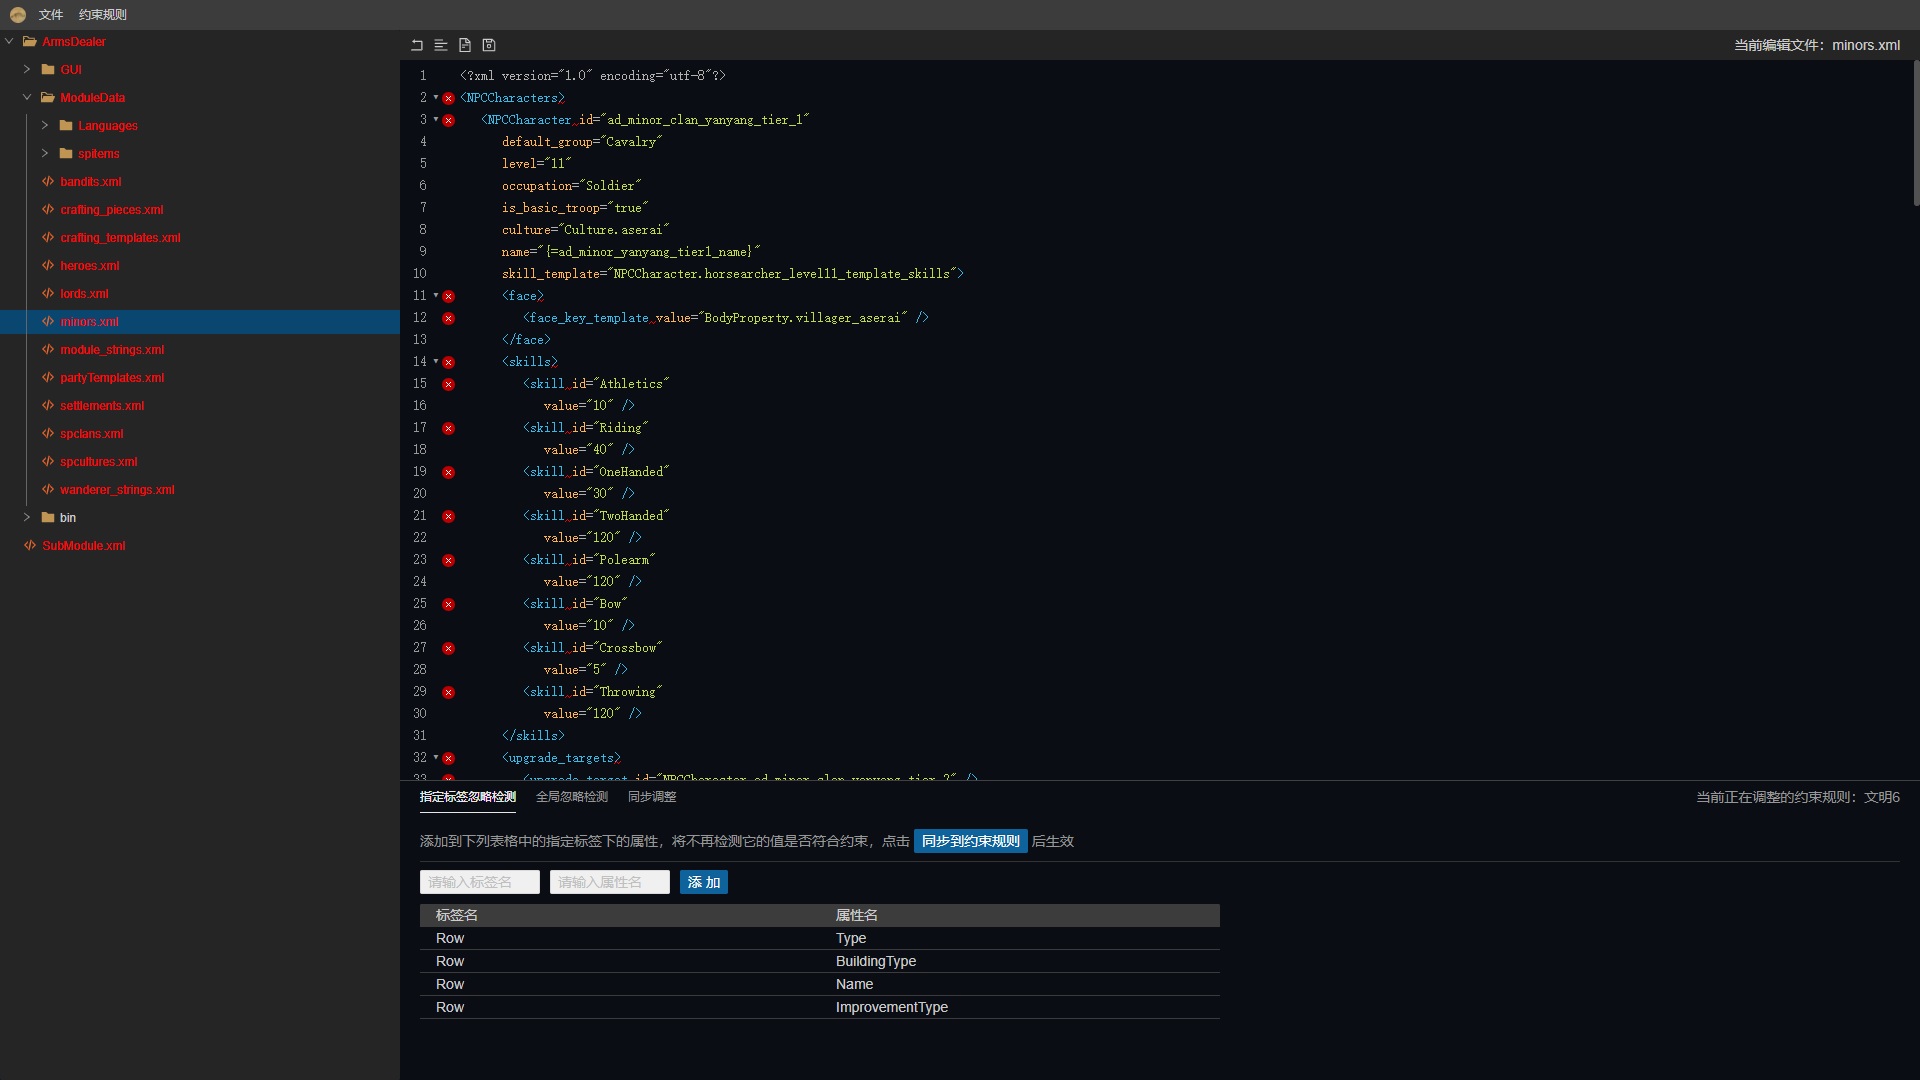This screenshot has height=1080, width=1920.
Task: Expand the GUI folder in tree
Action: (x=27, y=70)
